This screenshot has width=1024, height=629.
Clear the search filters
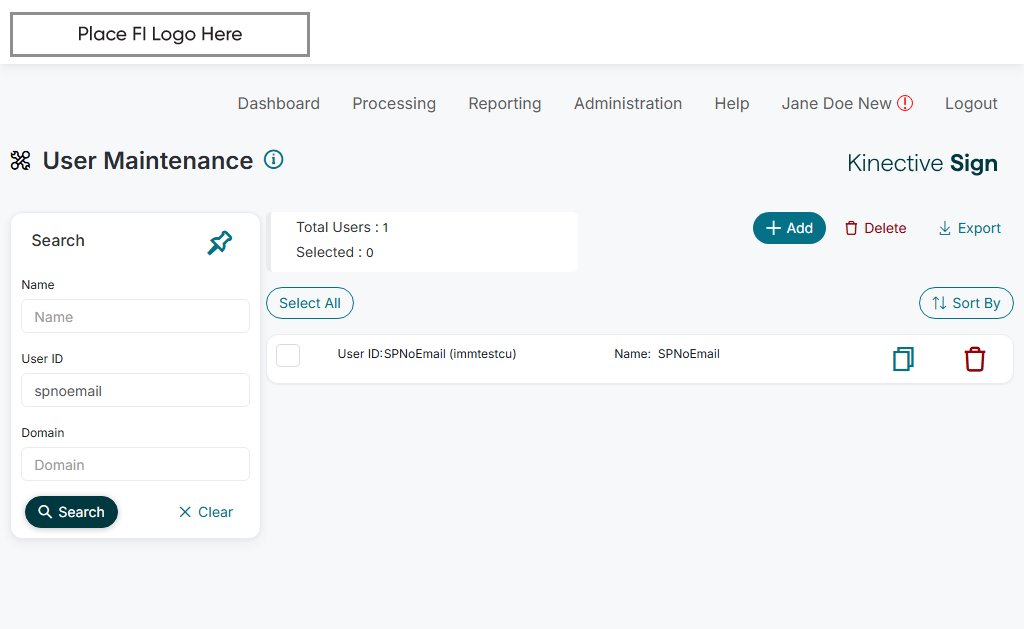click(x=205, y=512)
